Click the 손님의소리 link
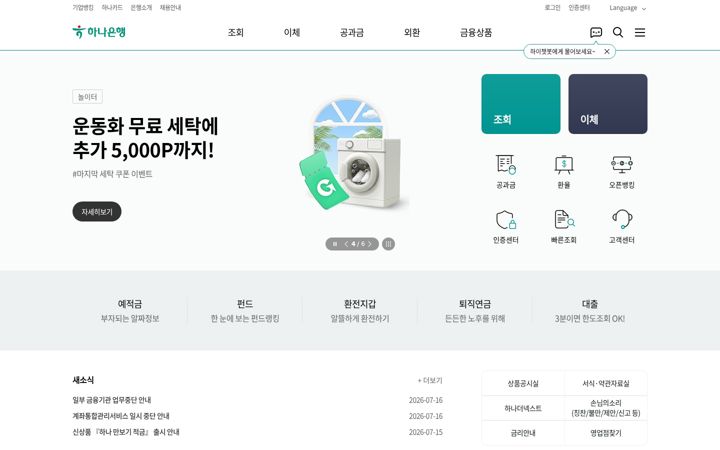Viewport: 720px width, 450px height. 606,408
